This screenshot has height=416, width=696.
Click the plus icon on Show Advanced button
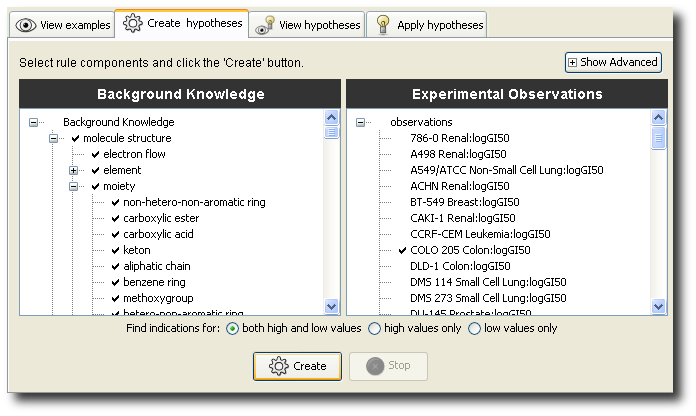(572, 62)
